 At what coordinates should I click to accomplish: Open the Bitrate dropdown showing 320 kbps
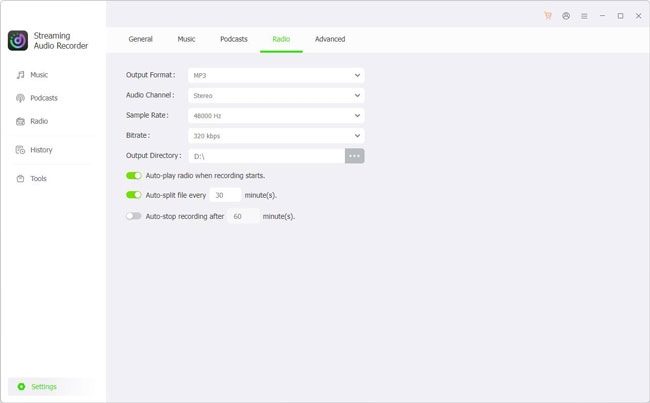(276, 136)
